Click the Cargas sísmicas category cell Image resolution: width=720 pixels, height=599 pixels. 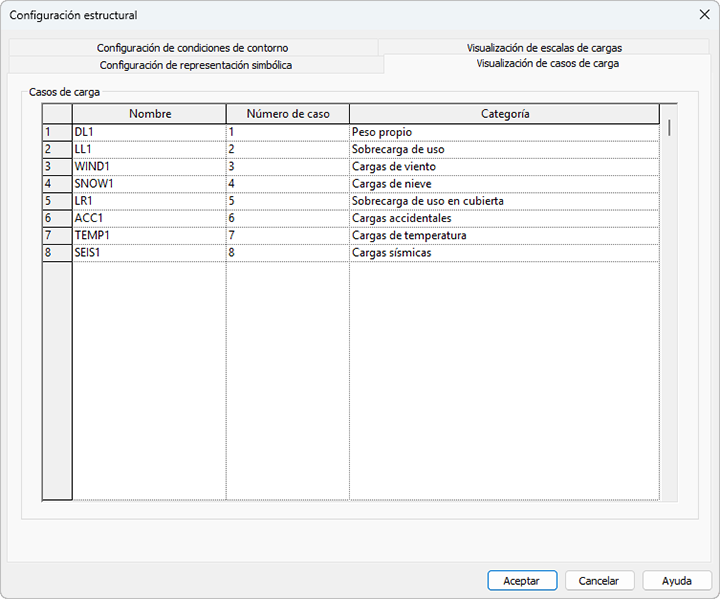pos(504,253)
